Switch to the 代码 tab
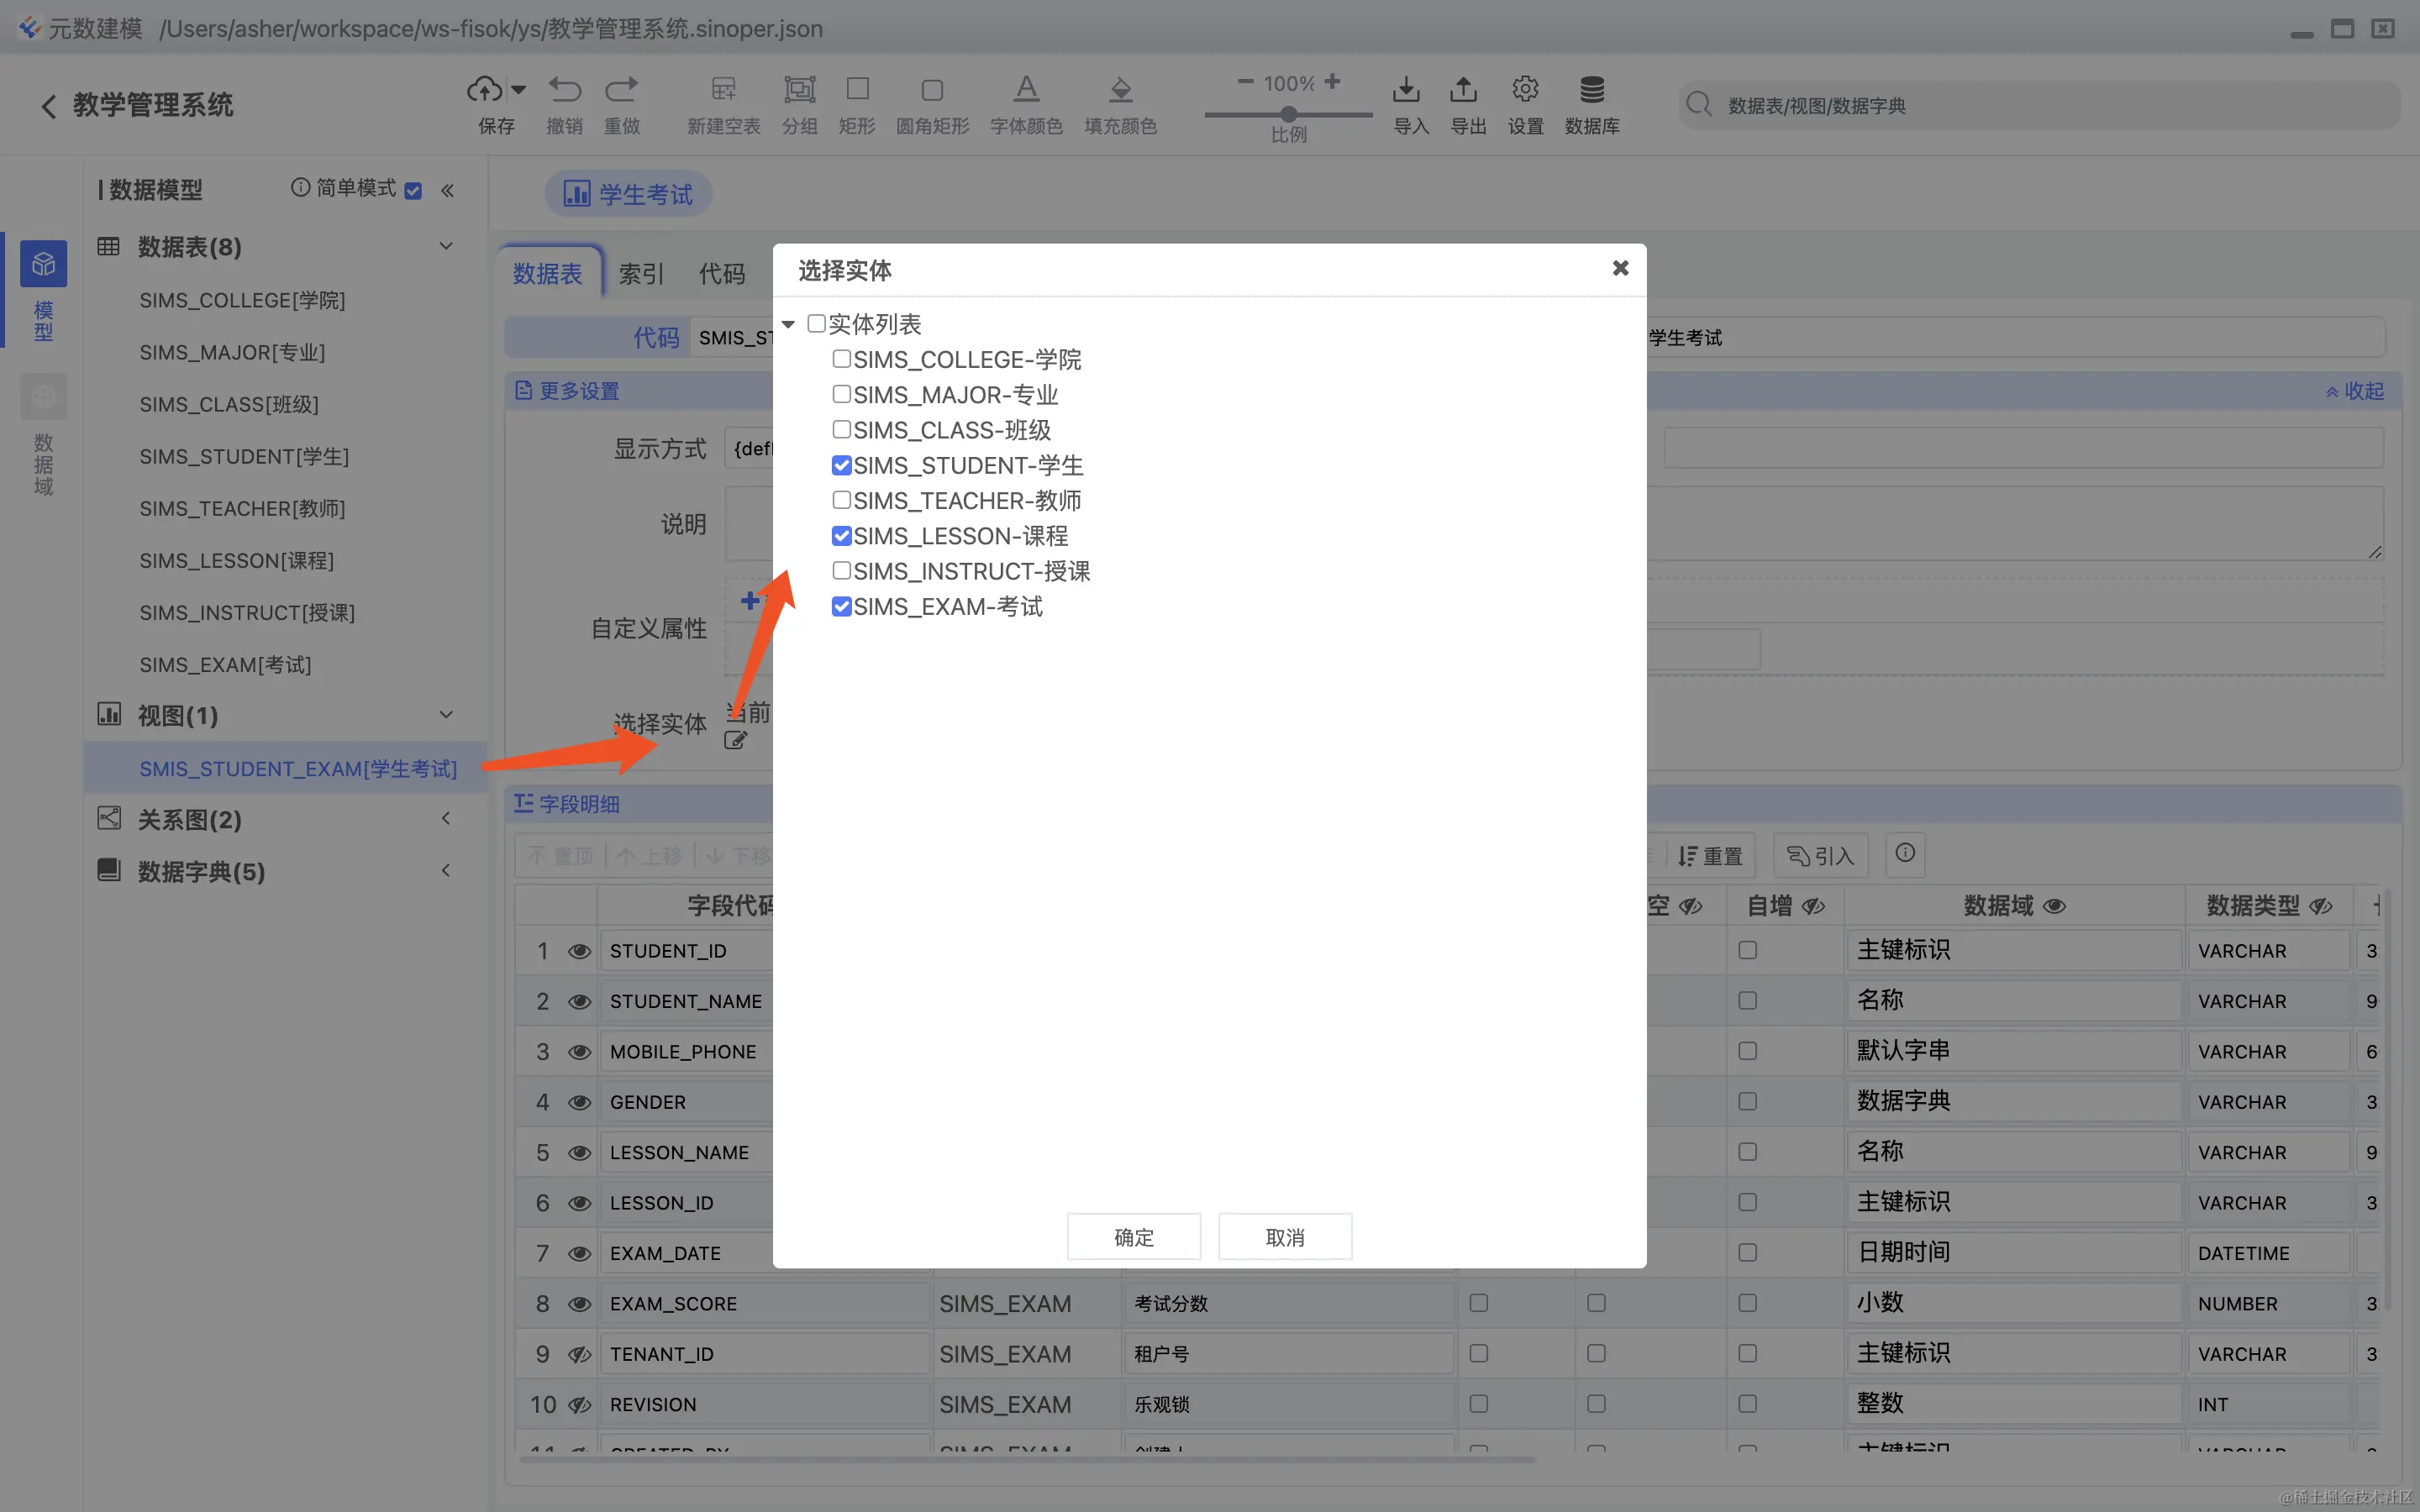The width and height of the screenshot is (2420, 1512). point(721,274)
